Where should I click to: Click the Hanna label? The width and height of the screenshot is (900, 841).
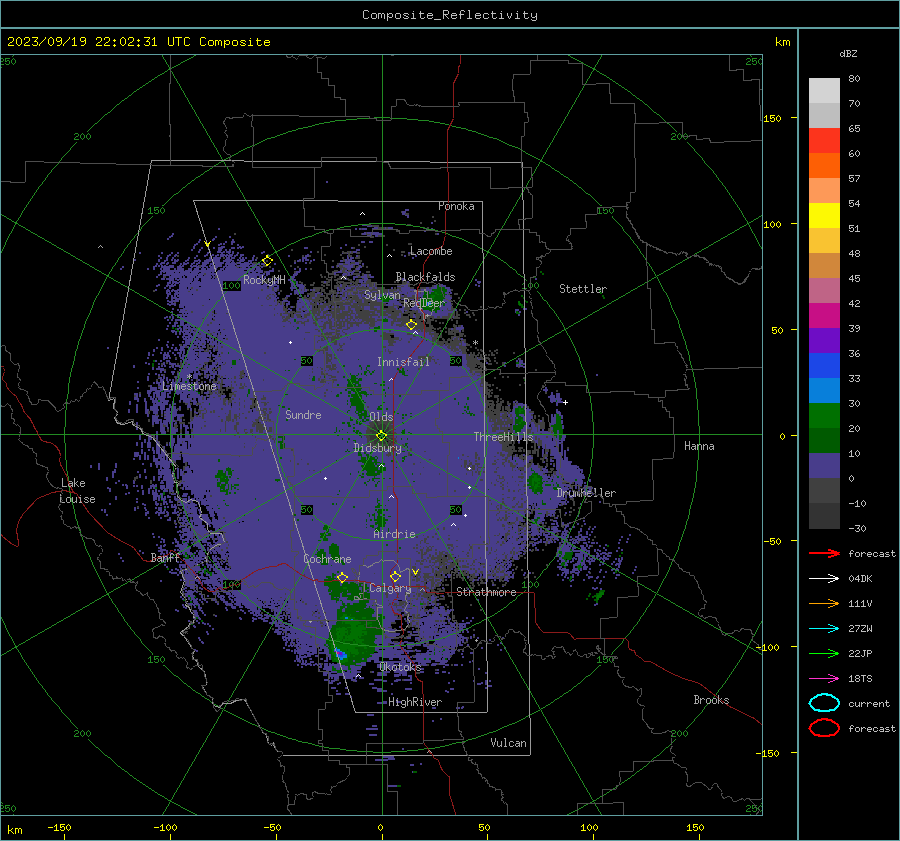[x=699, y=446]
